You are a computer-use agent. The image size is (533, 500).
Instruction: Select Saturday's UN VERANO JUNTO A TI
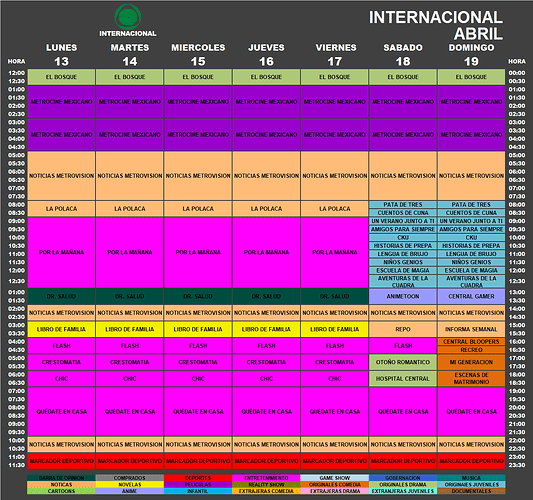tap(403, 221)
